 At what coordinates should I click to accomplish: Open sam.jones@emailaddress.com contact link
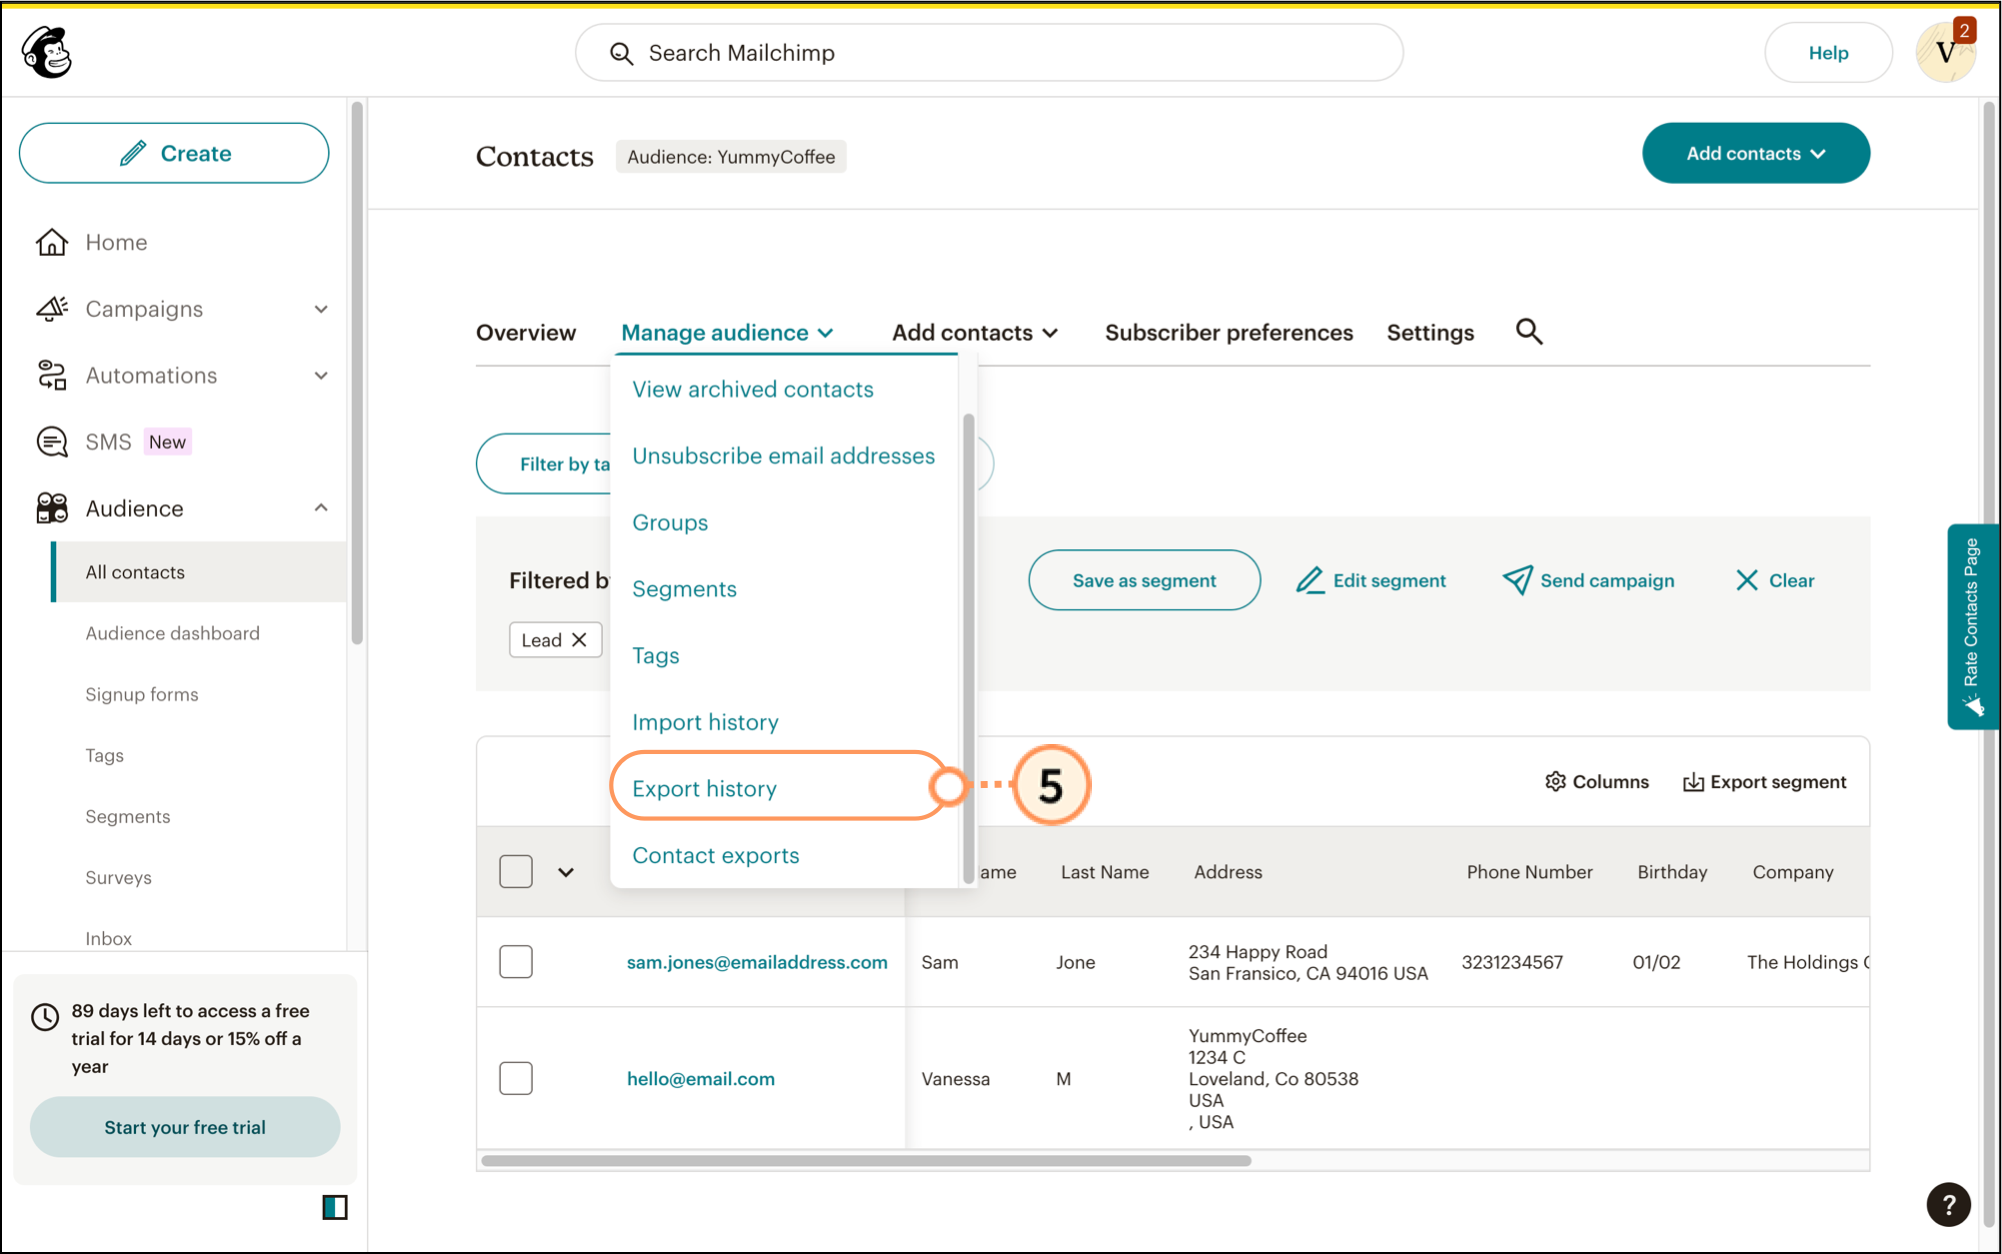click(757, 962)
